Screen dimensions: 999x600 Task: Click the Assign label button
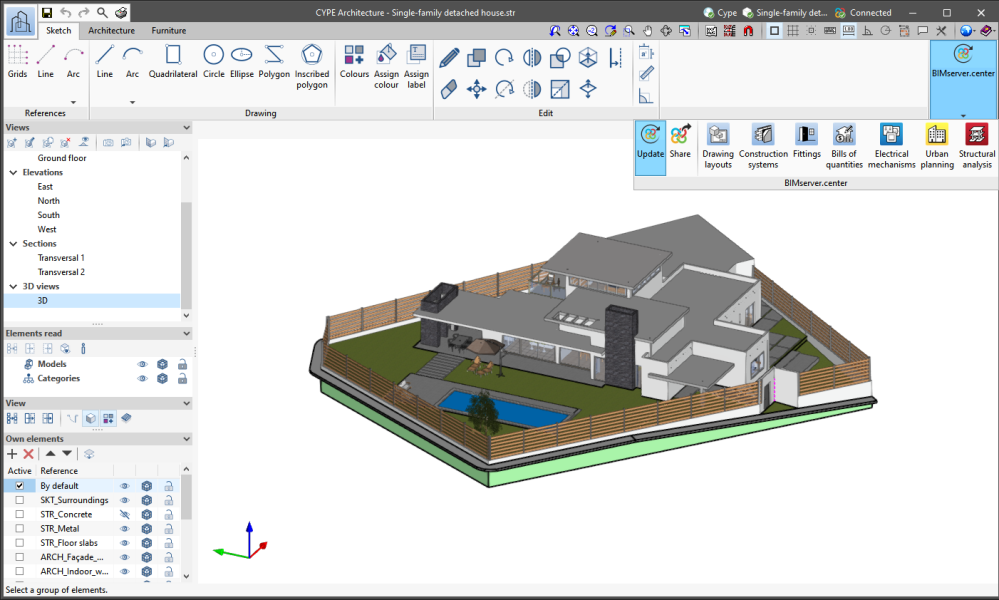click(416, 65)
